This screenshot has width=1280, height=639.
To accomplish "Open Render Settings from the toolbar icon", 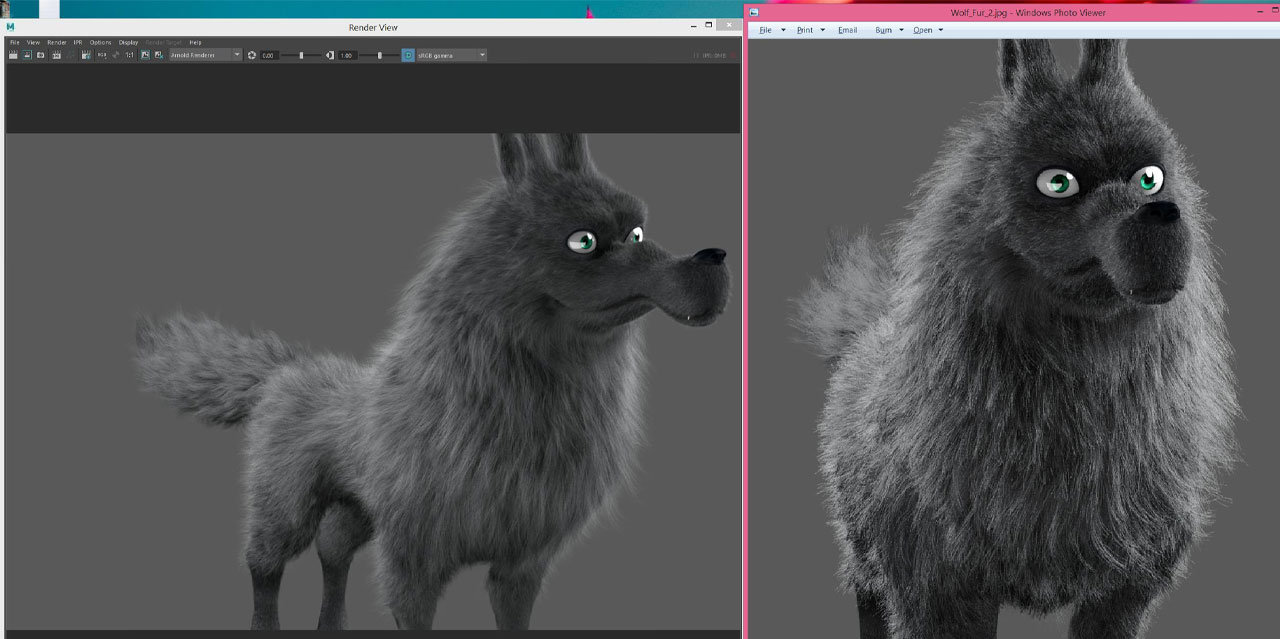I will pos(87,55).
